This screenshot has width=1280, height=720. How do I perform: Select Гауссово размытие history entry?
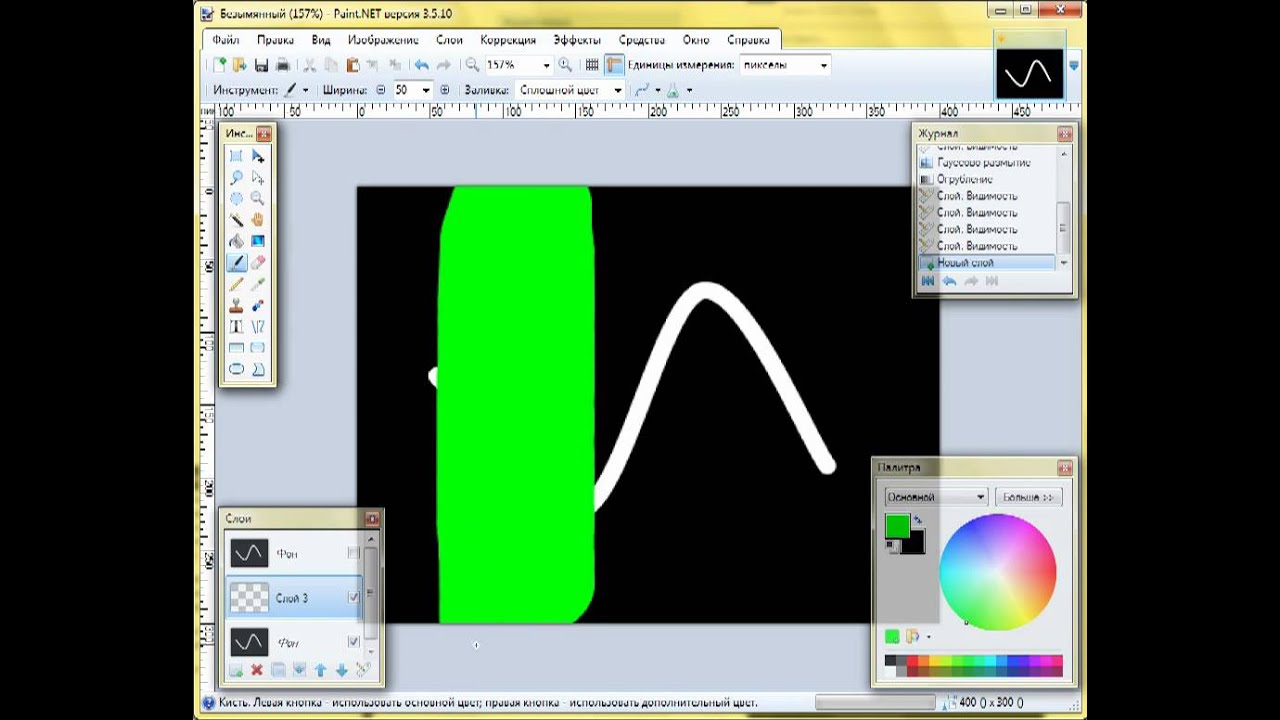point(986,162)
